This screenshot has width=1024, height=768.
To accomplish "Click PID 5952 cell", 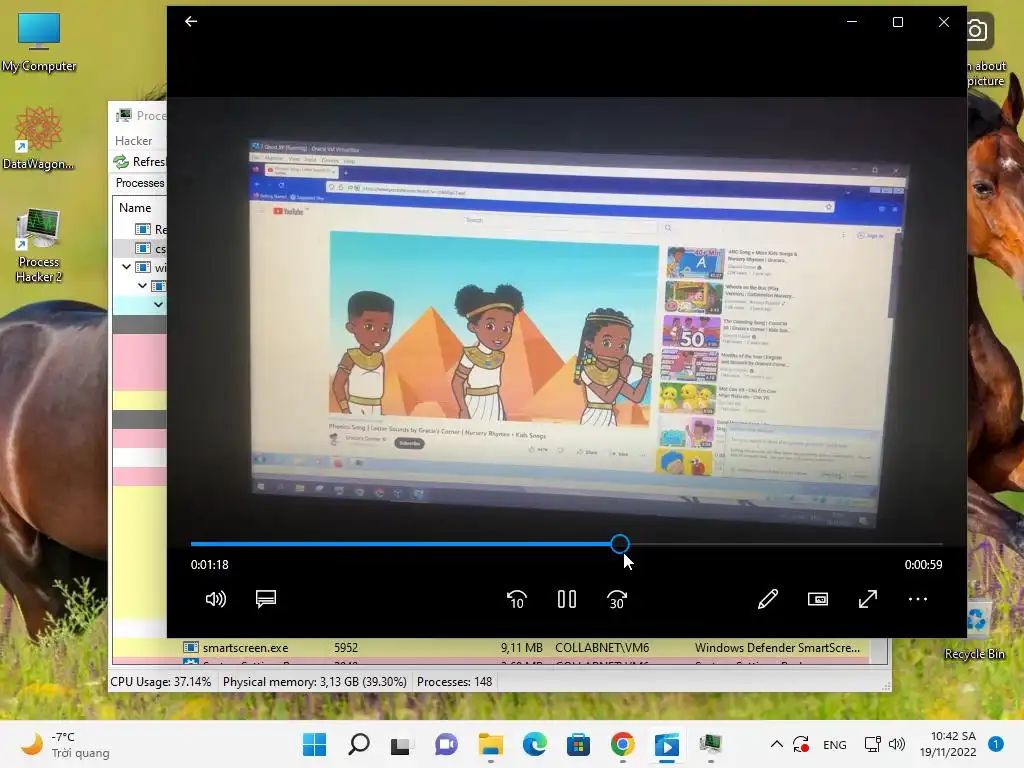I will tap(346, 648).
